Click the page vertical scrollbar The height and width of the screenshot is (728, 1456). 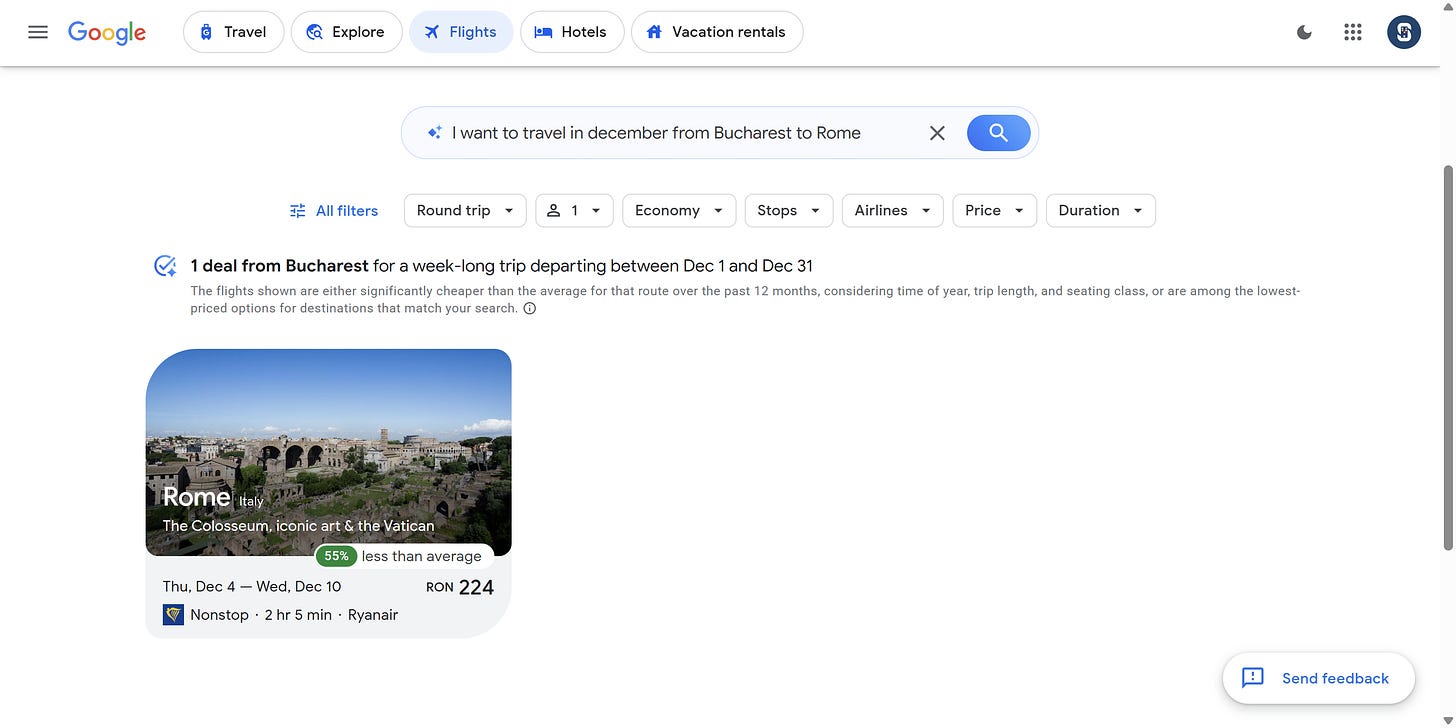[1449, 357]
